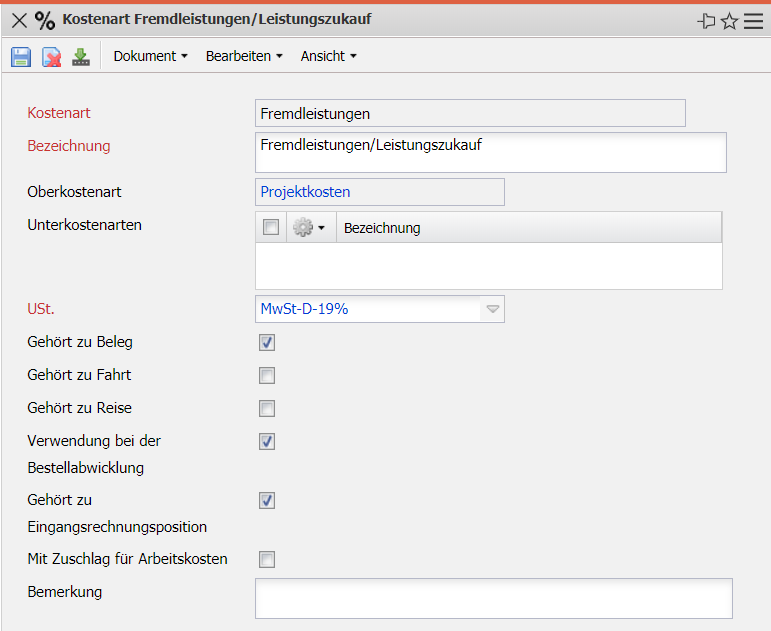Open the Dokument dropdown menu

[150, 56]
